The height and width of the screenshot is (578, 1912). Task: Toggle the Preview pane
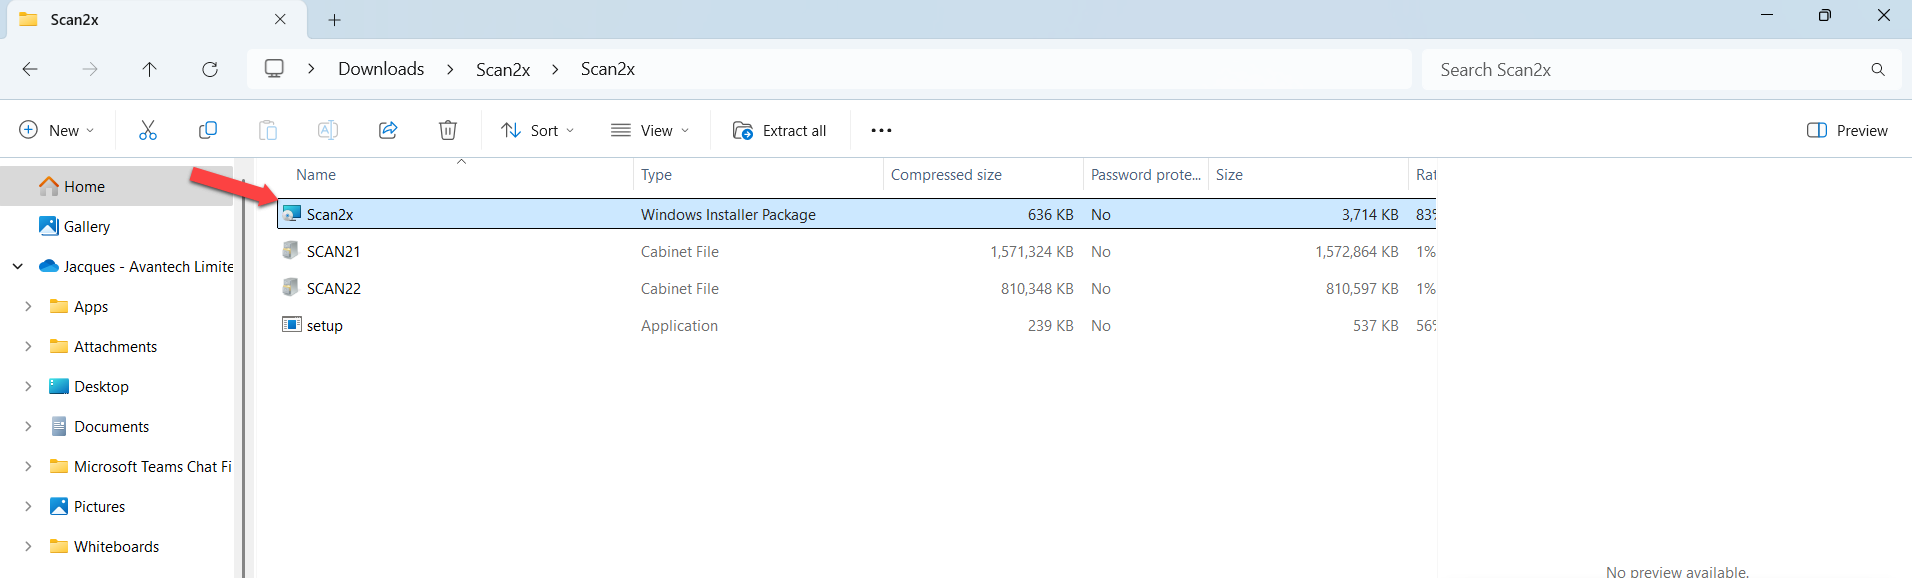1847,130
